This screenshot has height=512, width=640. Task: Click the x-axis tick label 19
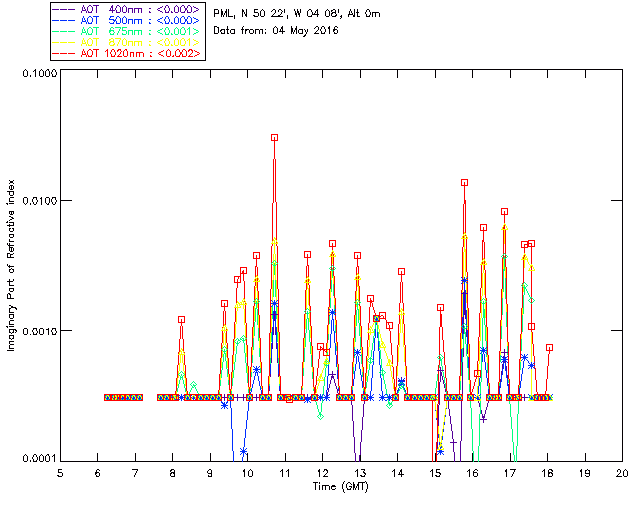(x=585, y=473)
